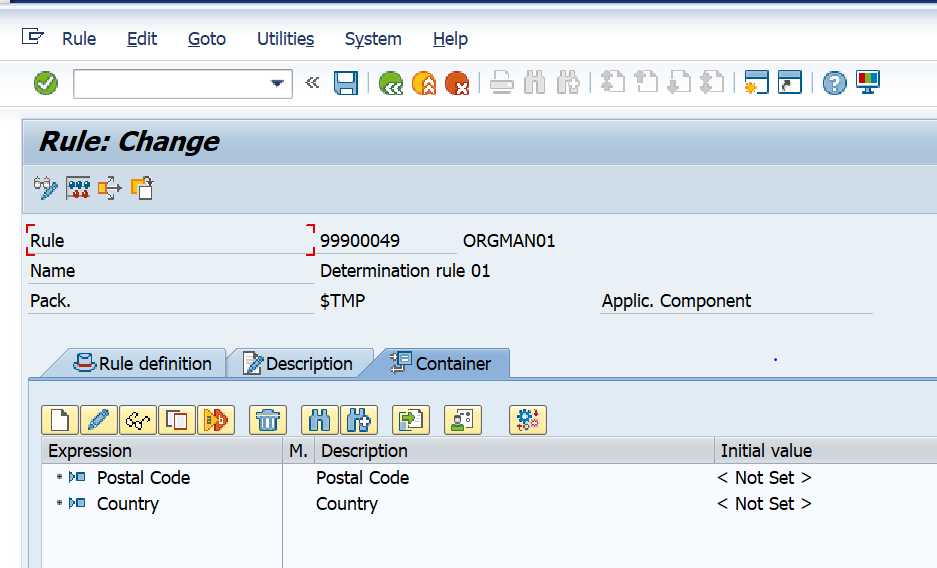Screen dimensions: 937x568
Task: Click the Description column header
Action: pos(515,451)
